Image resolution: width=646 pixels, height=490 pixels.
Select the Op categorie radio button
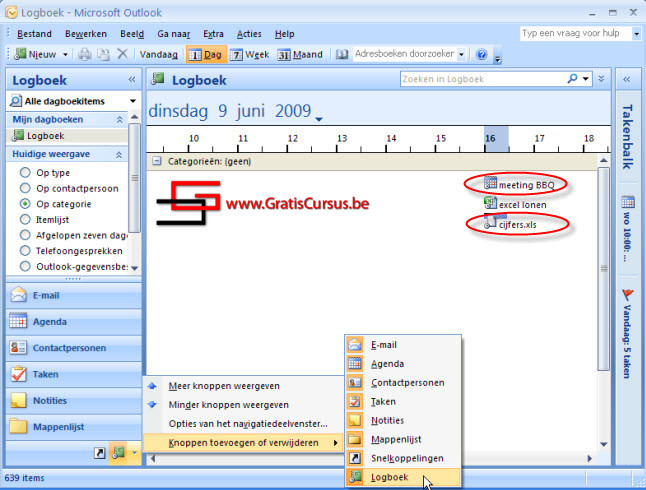point(25,204)
